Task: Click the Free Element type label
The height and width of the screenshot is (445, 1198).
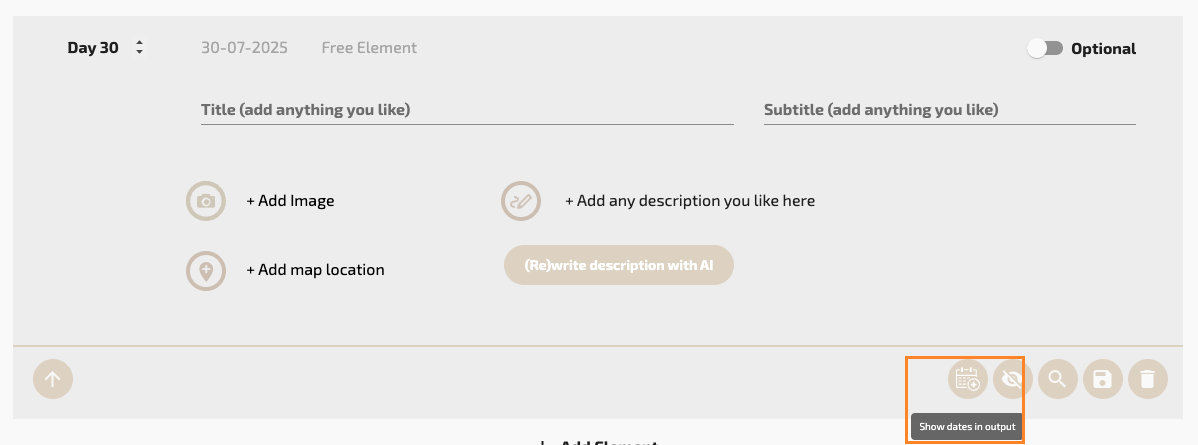Action: click(369, 48)
